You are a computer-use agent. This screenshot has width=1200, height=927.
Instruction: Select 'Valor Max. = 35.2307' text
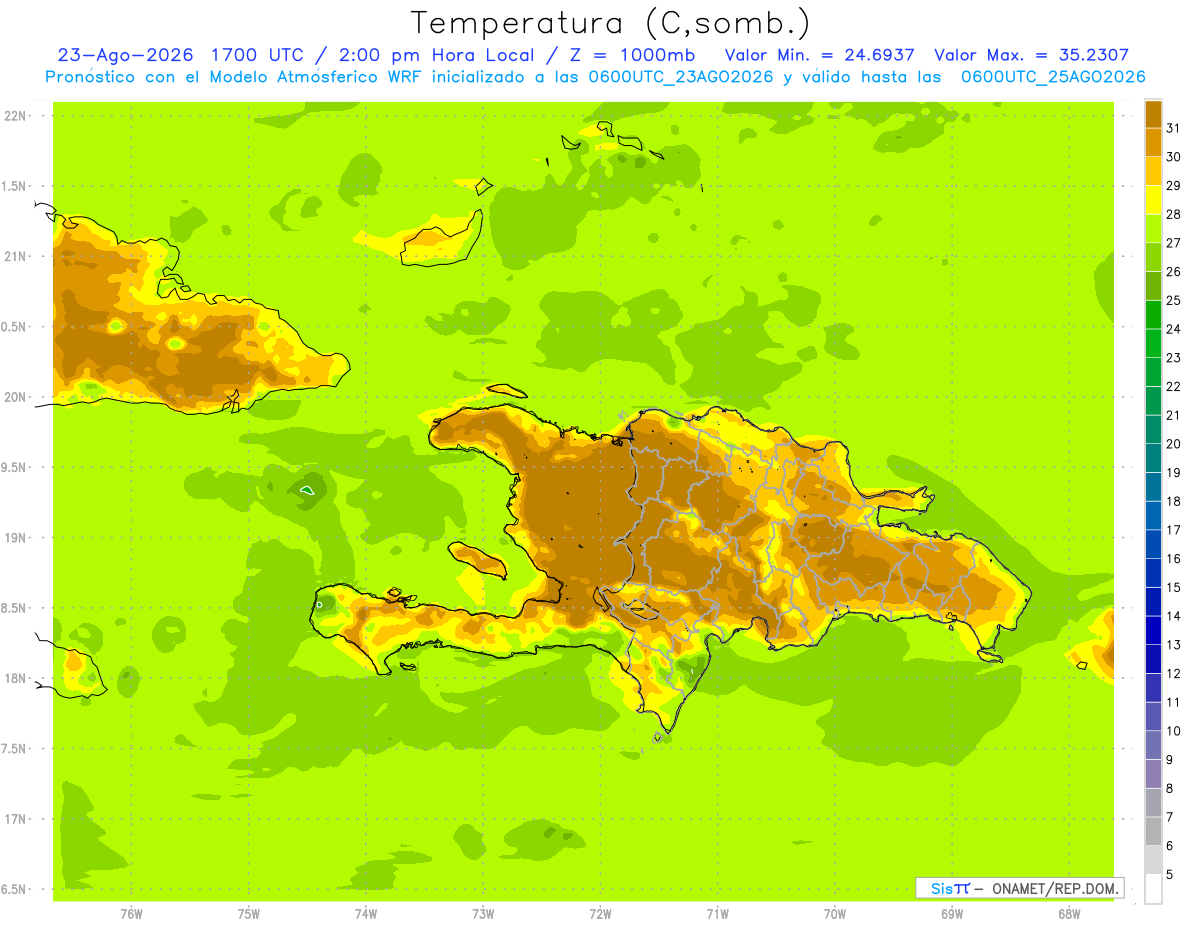point(1032,55)
